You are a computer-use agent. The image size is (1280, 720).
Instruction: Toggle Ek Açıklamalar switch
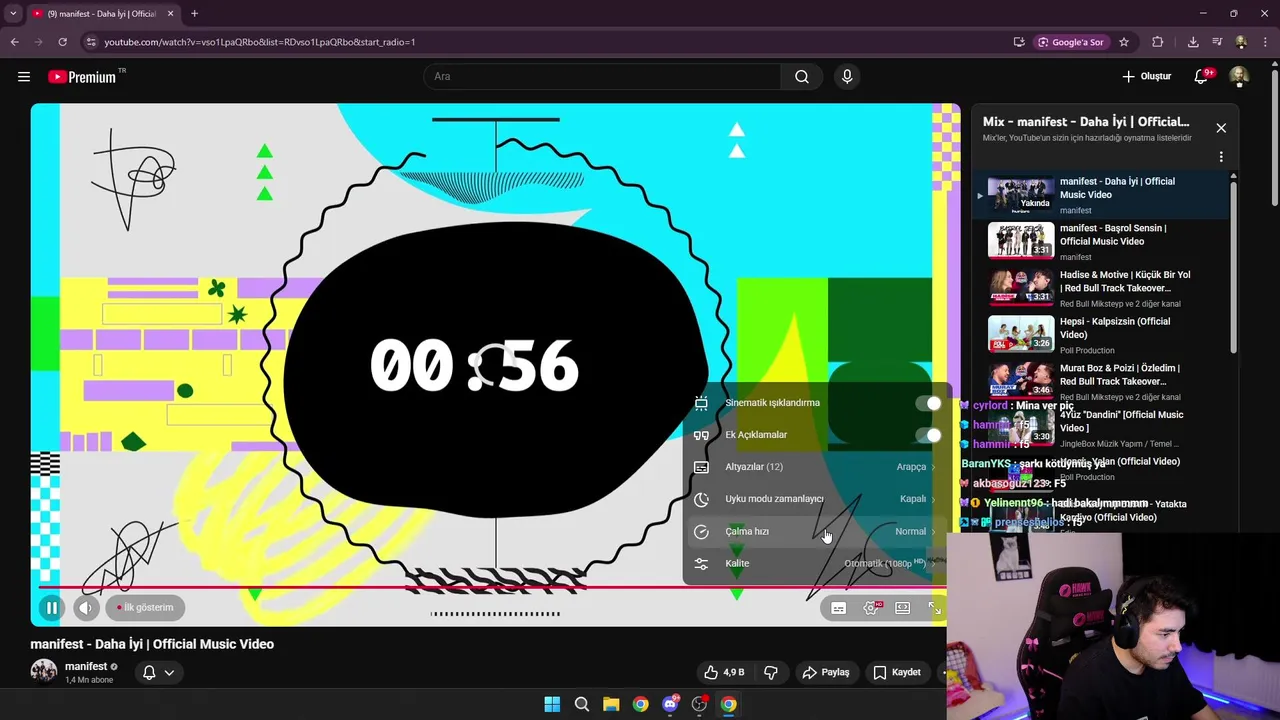(x=928, y=435)
